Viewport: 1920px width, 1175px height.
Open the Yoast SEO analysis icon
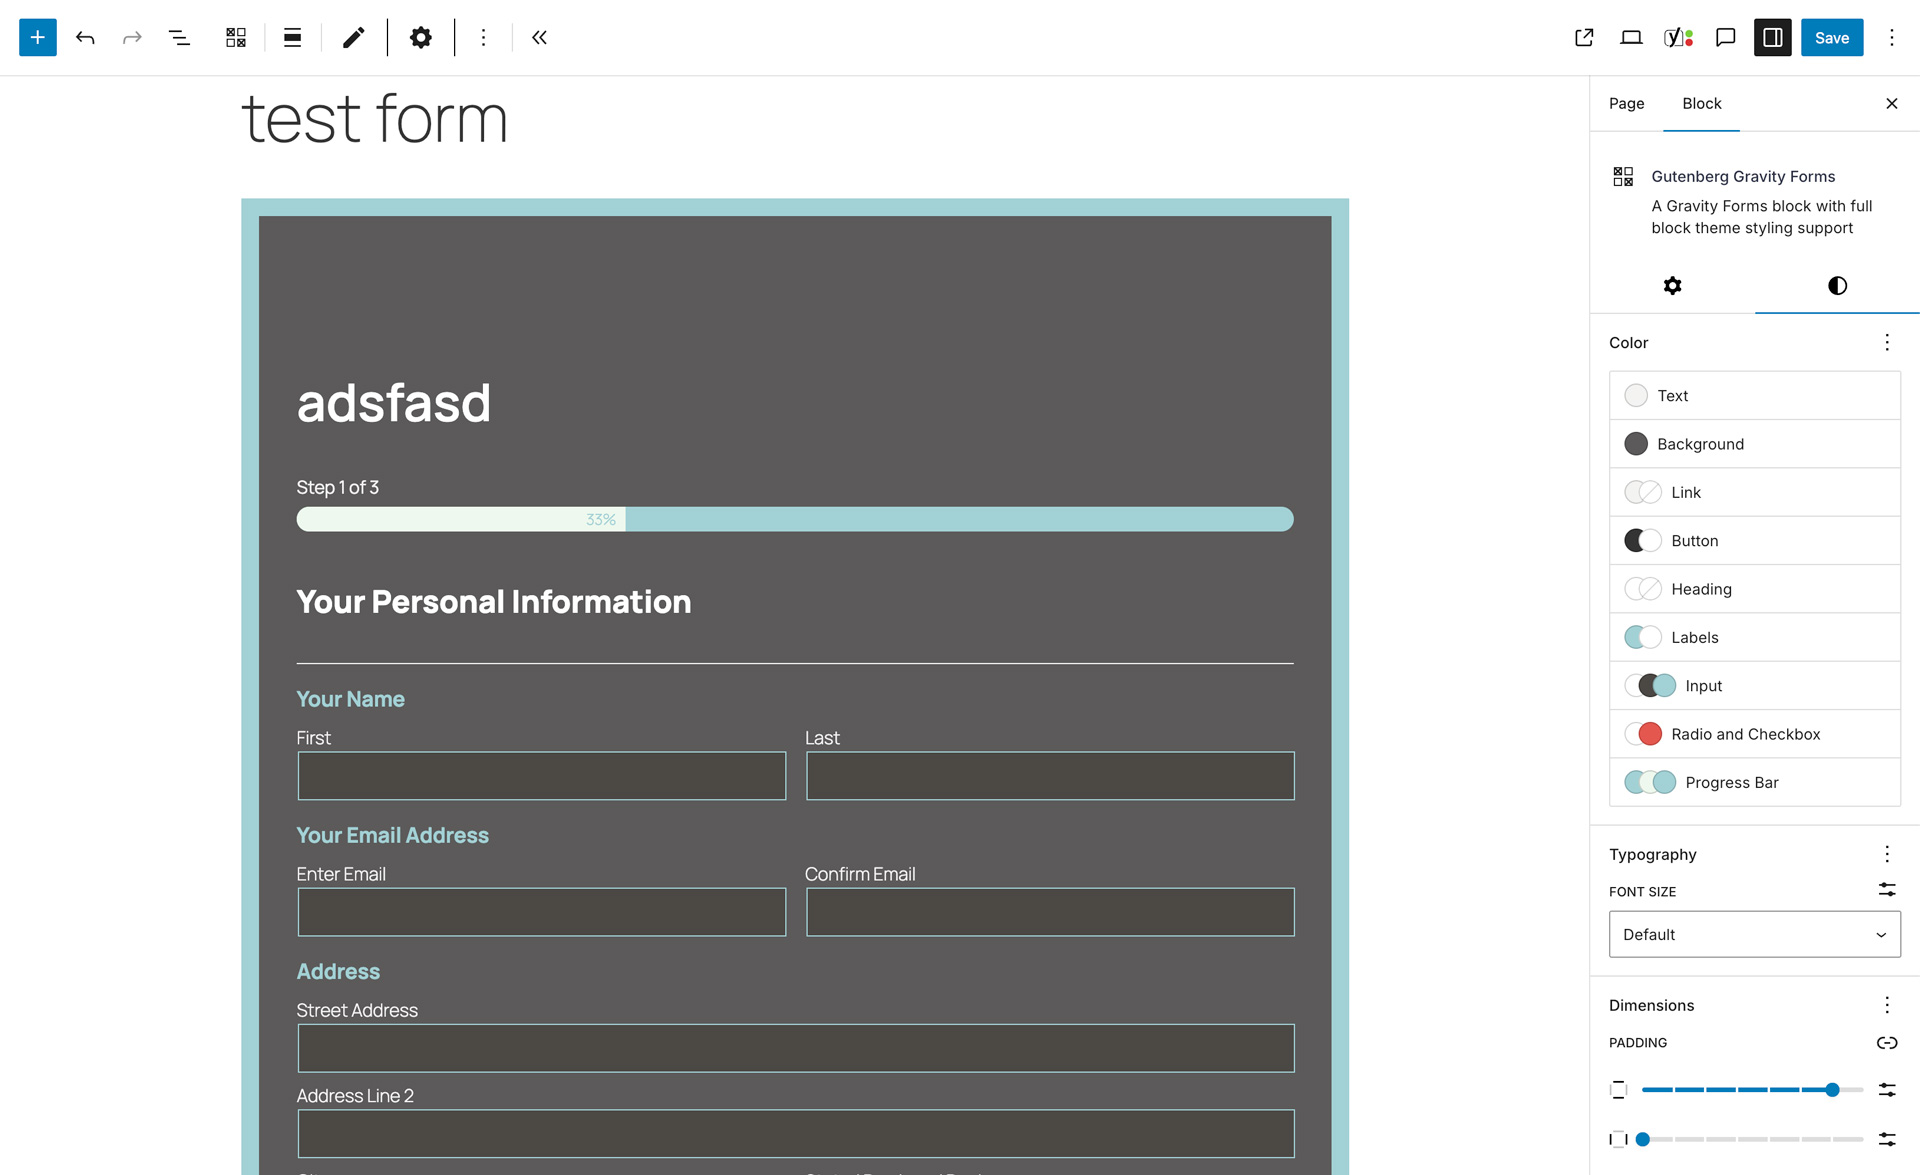pyautogui.click(x=1675, y=37)
